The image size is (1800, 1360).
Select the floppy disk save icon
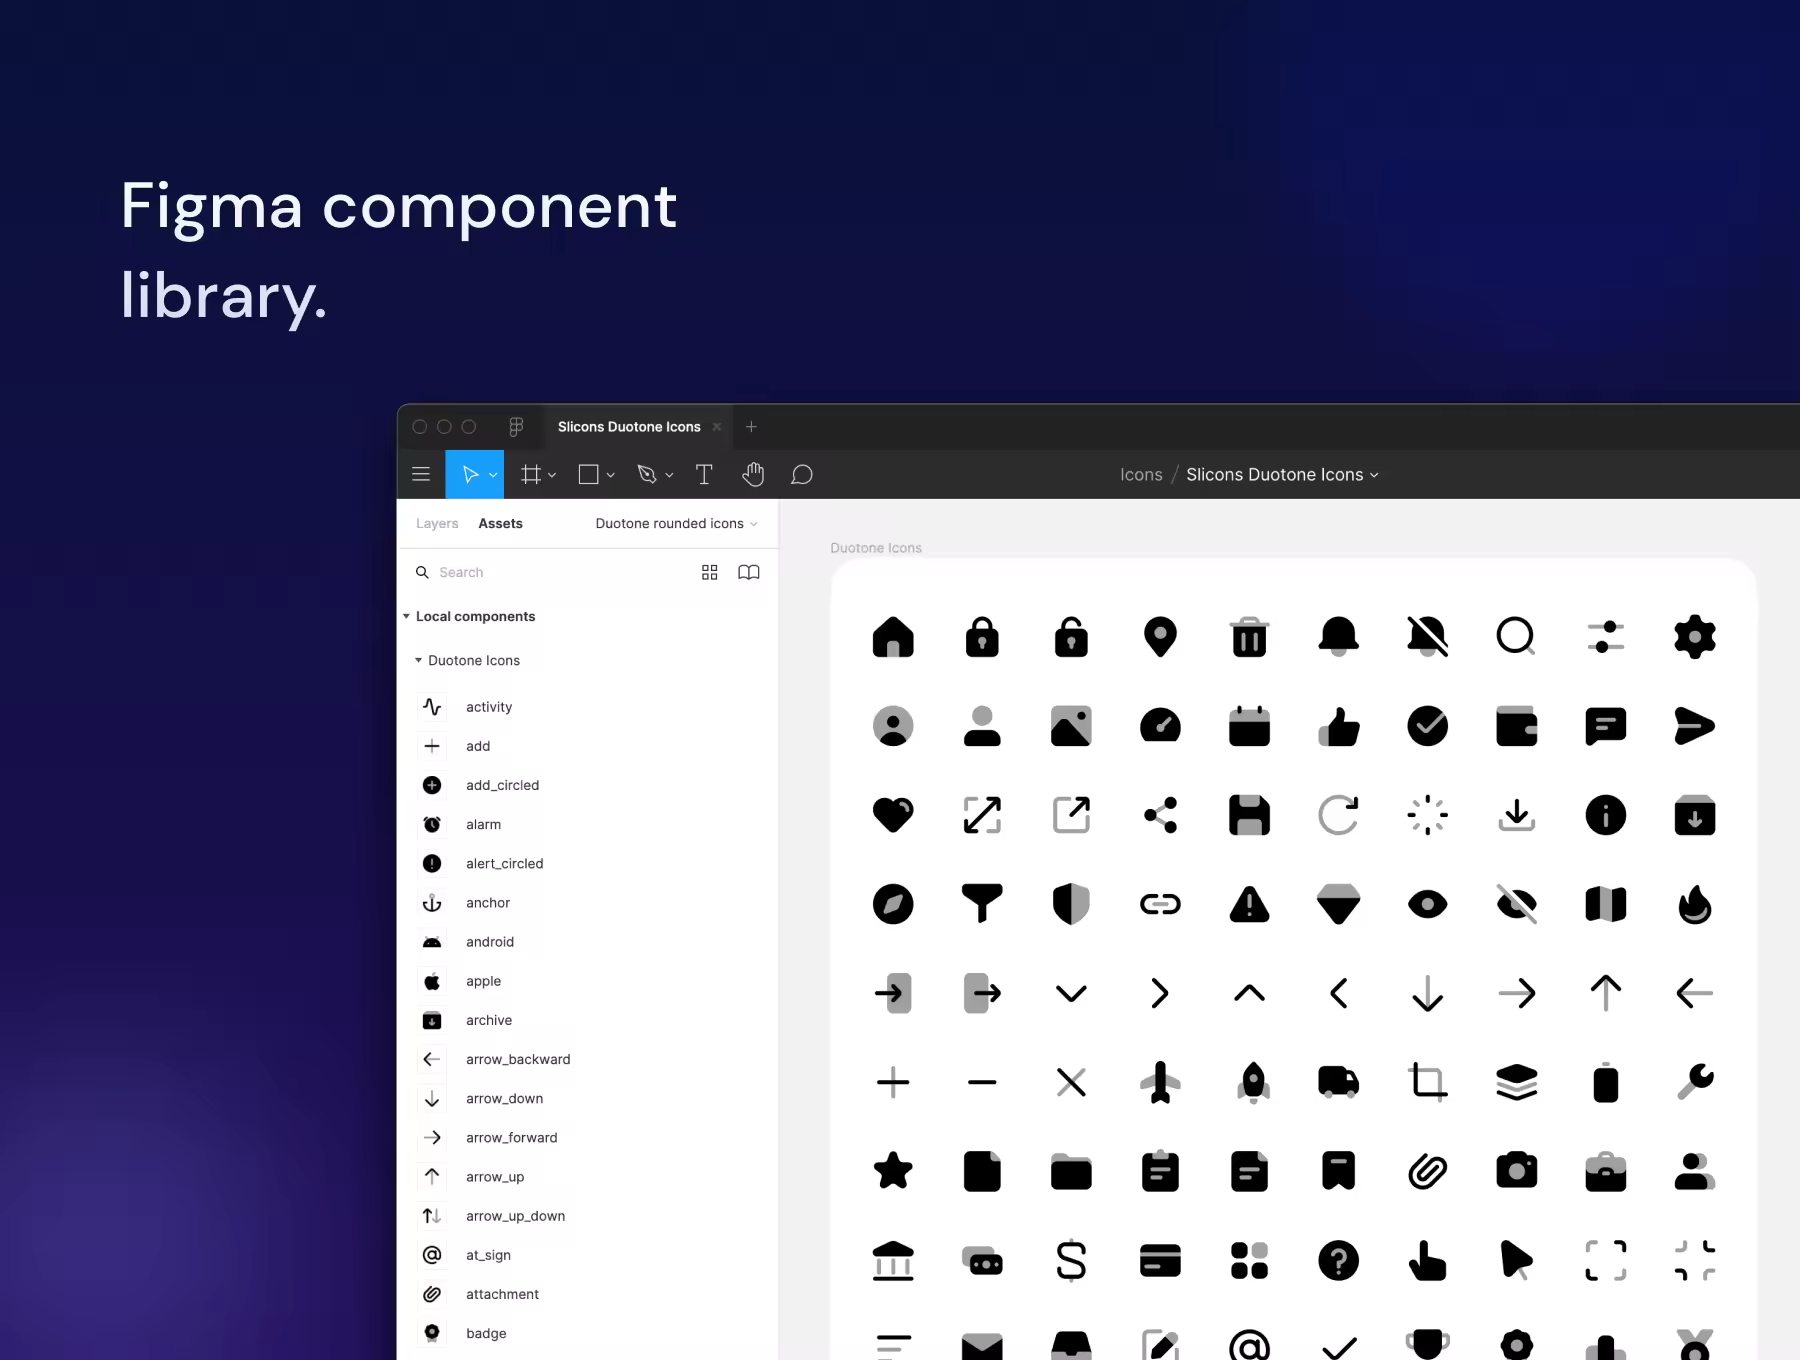click(x=1249, y=815)
